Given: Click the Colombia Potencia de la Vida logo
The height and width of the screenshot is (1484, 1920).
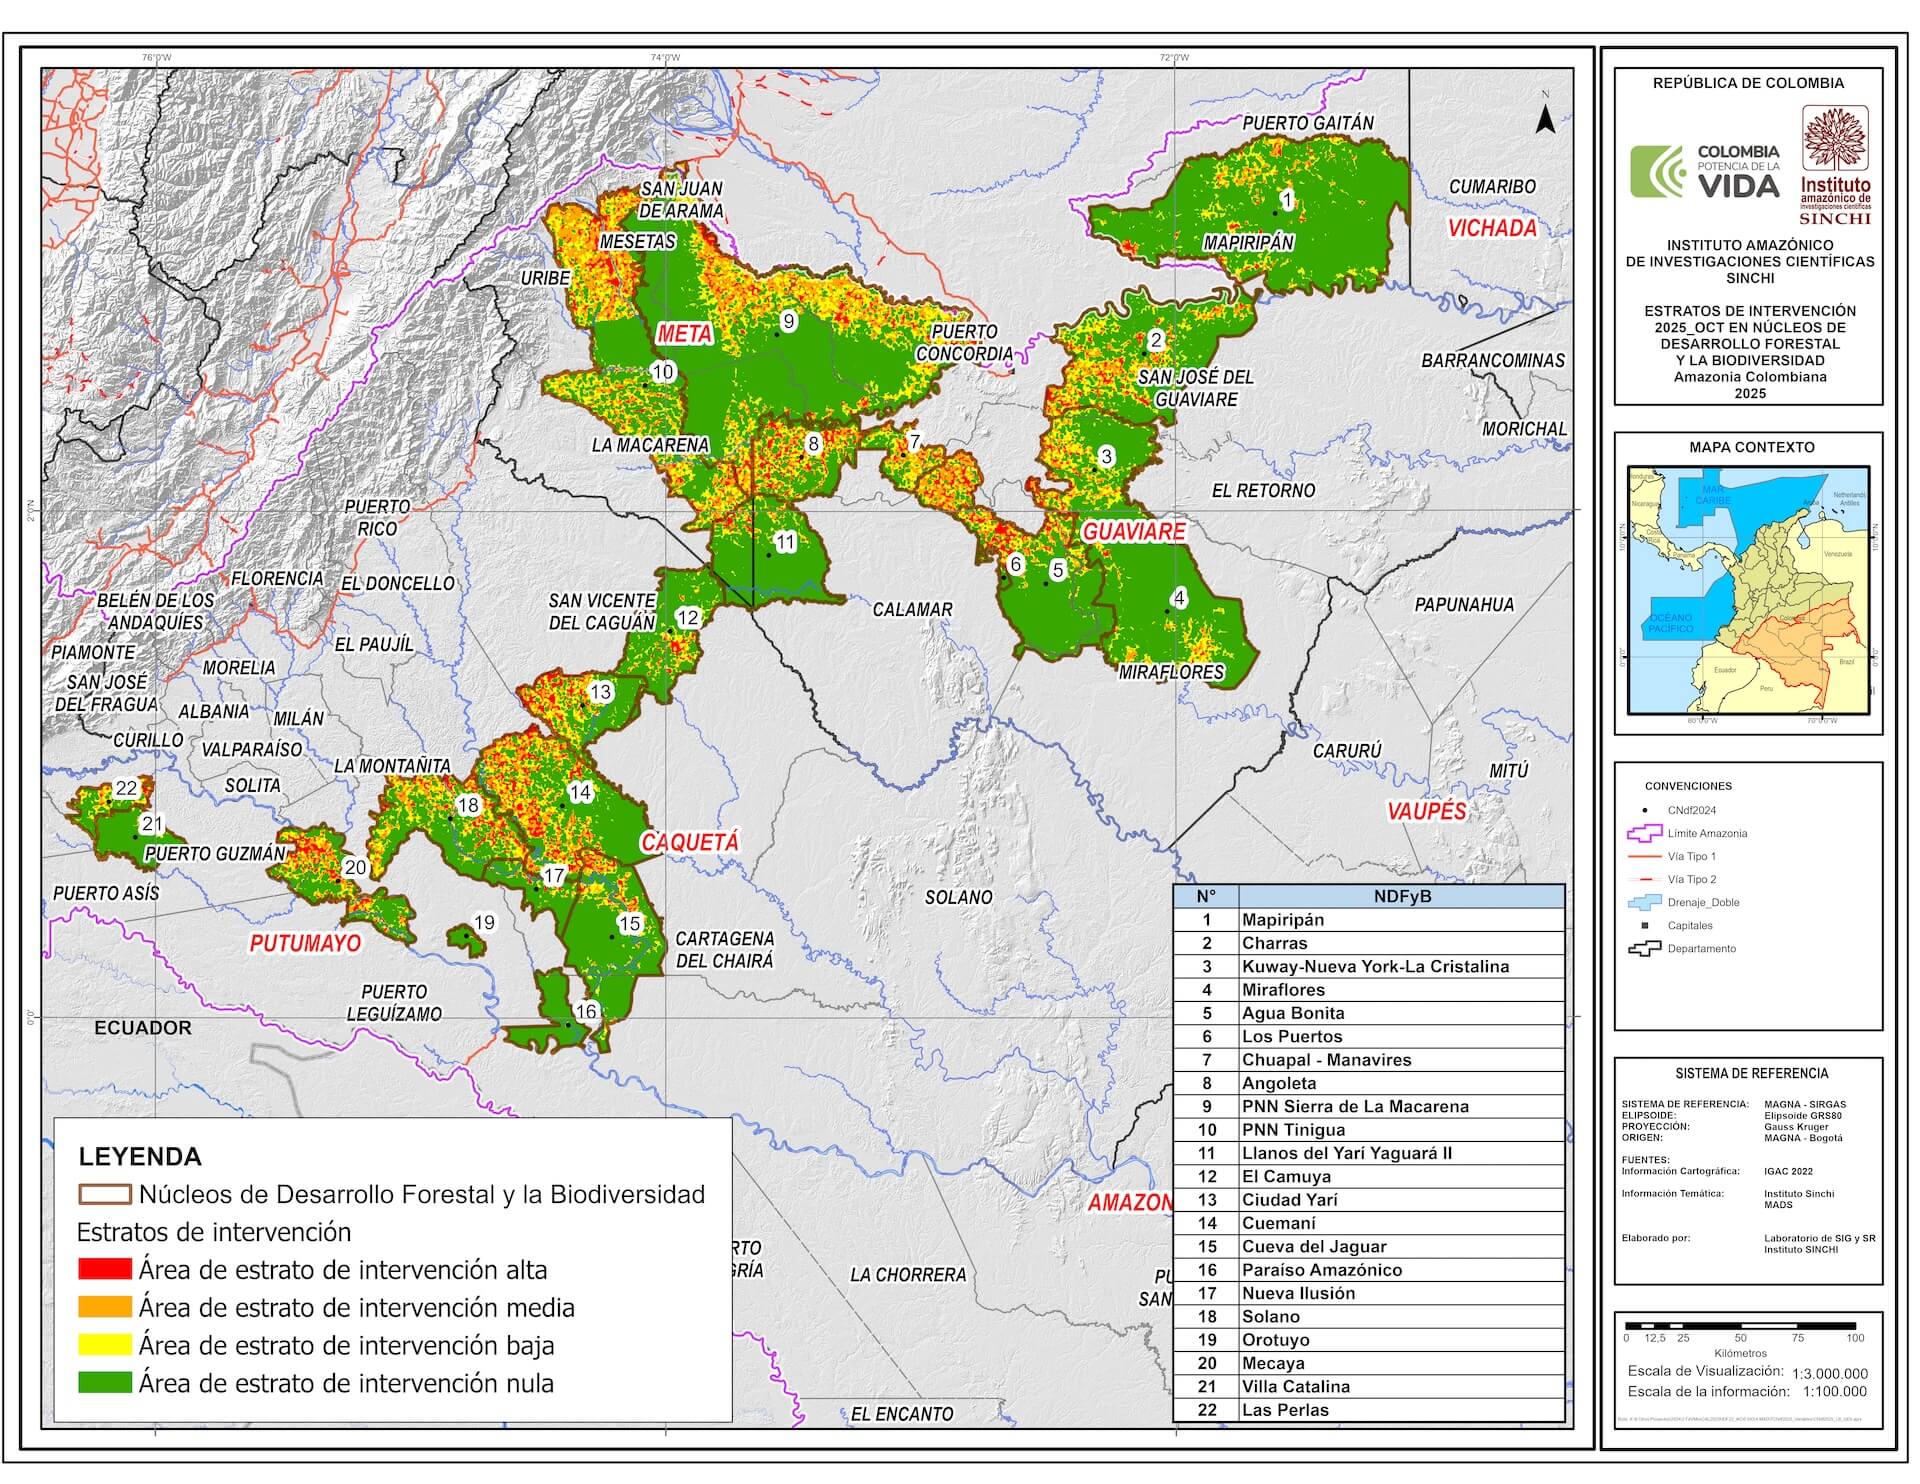Looking at the screenshot, I should click(x=1704, y=171).
